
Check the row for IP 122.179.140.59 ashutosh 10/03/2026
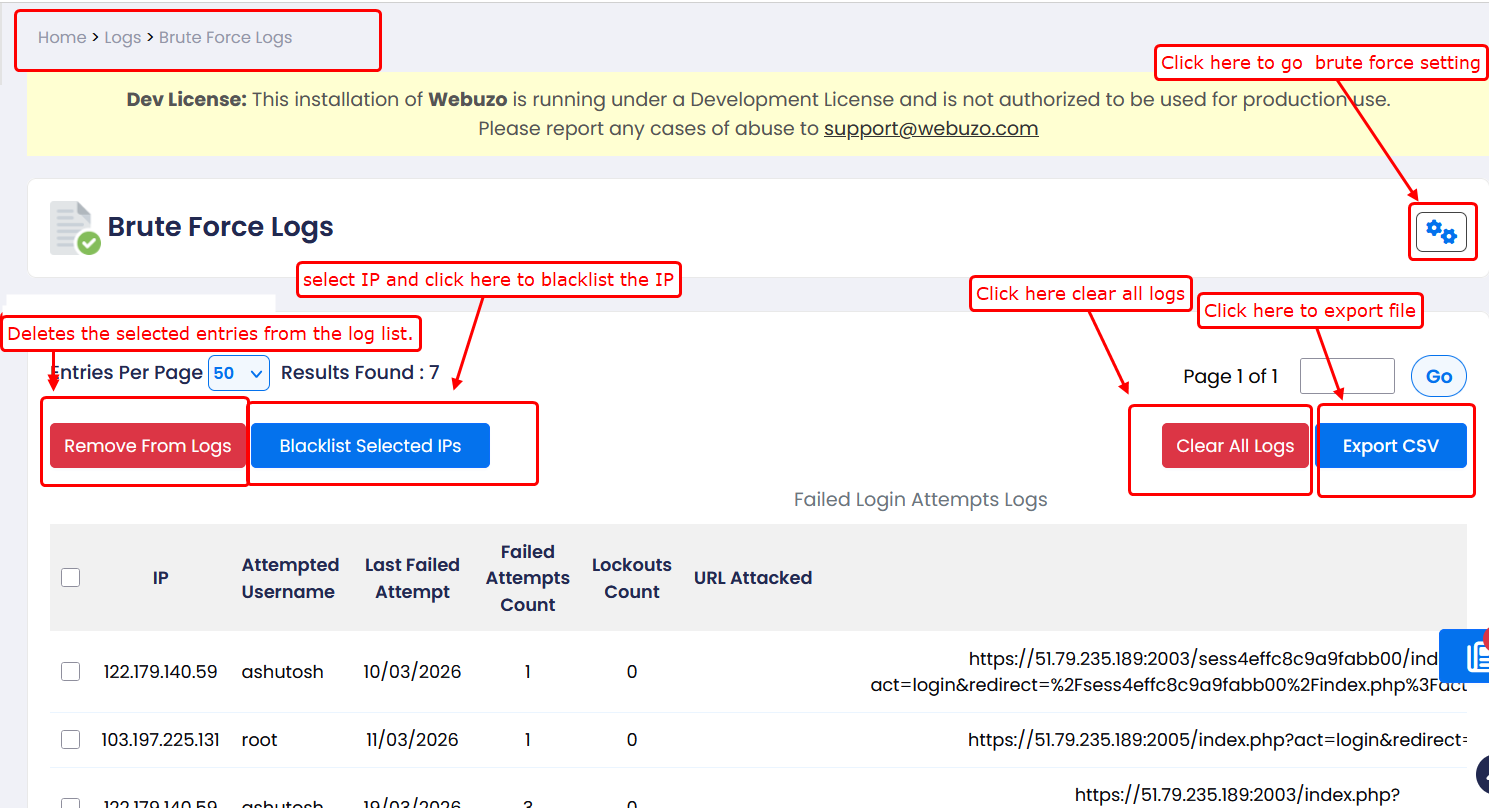70,671
